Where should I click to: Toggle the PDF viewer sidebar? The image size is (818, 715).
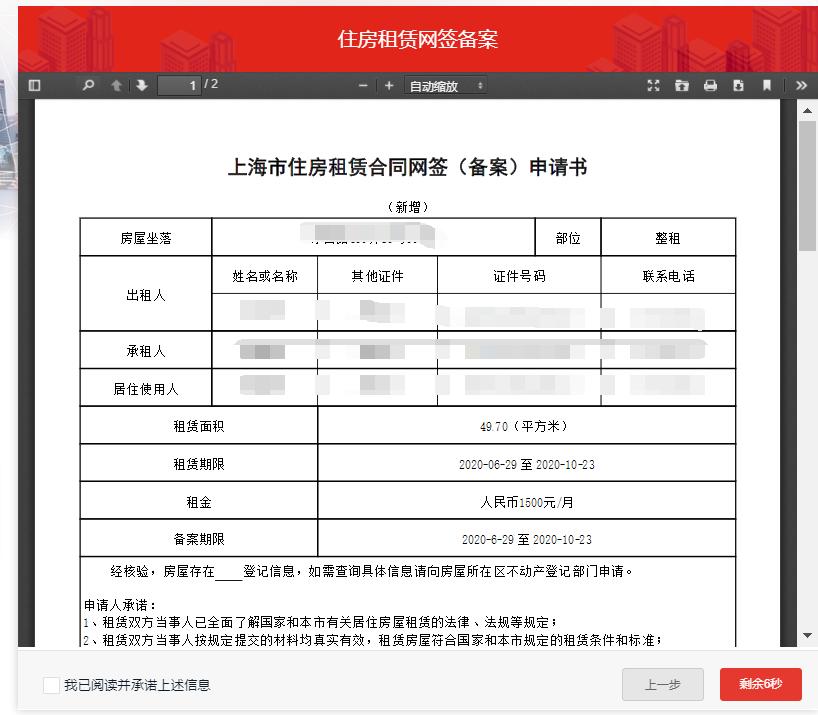click(x=34, y=85)
